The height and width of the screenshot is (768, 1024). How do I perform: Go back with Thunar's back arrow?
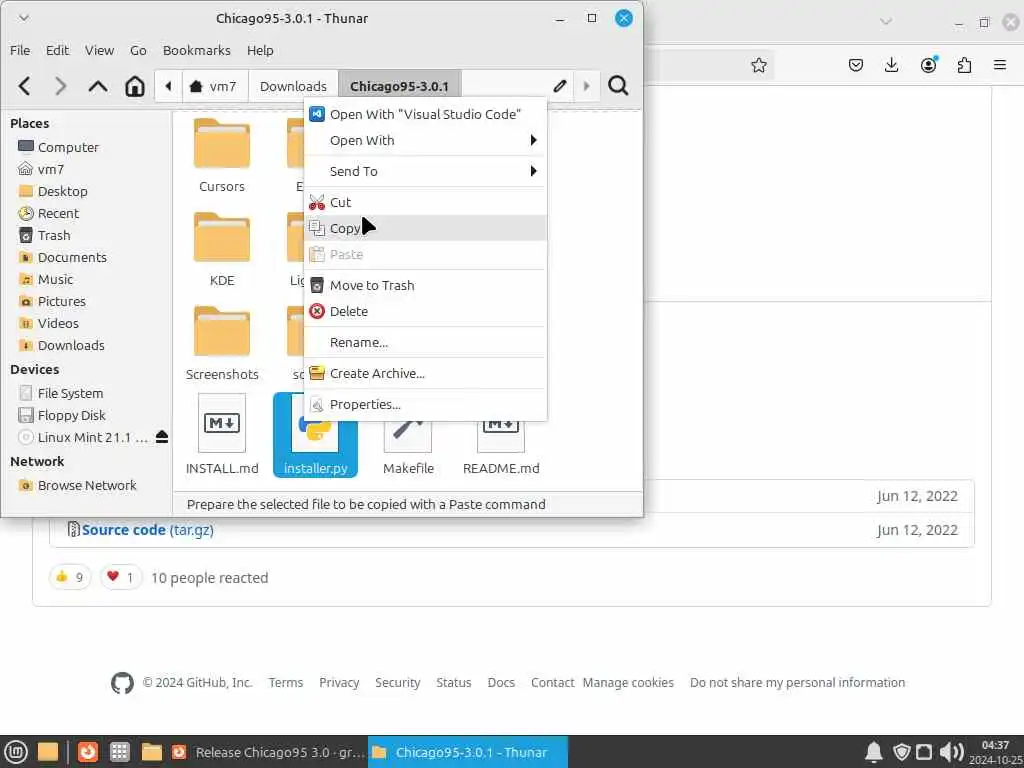tap(25, 86)
